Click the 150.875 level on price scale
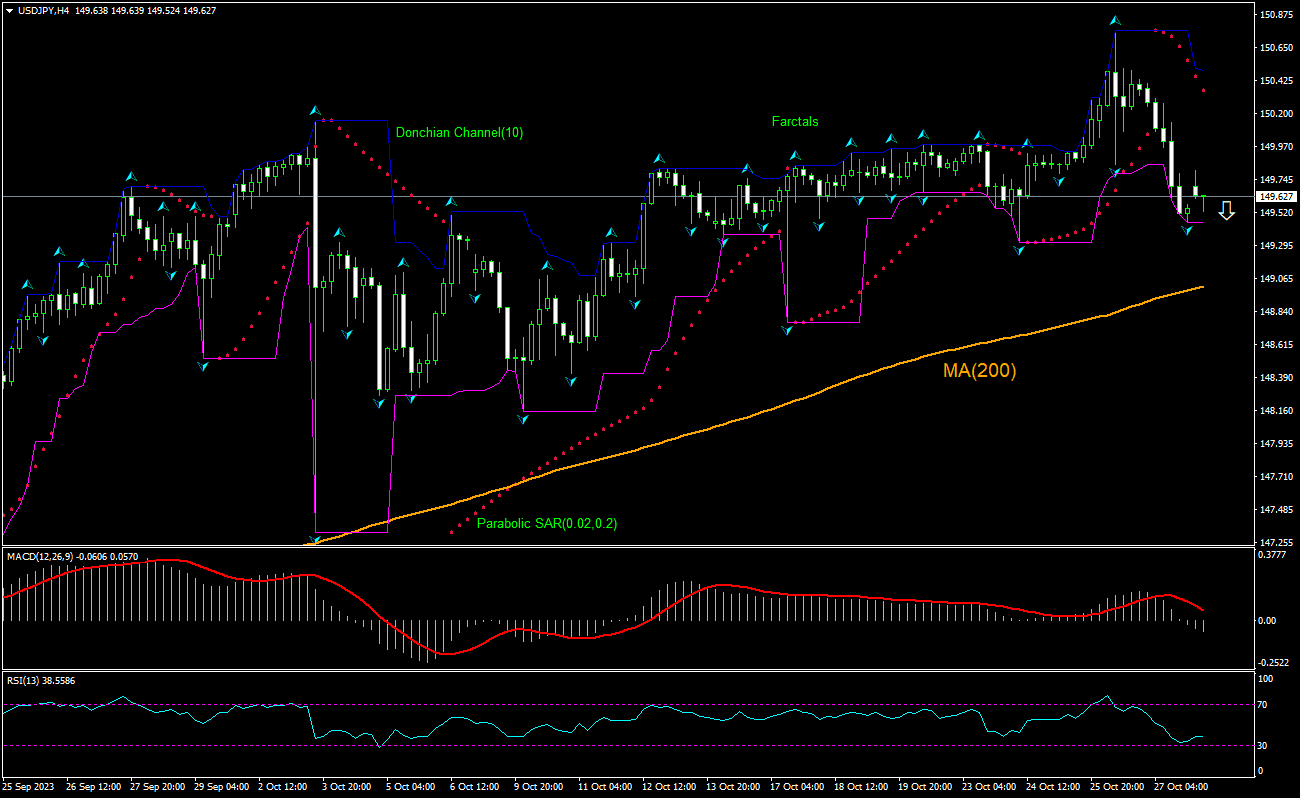The image size is (1300, 798). [x=1274, y=15]
